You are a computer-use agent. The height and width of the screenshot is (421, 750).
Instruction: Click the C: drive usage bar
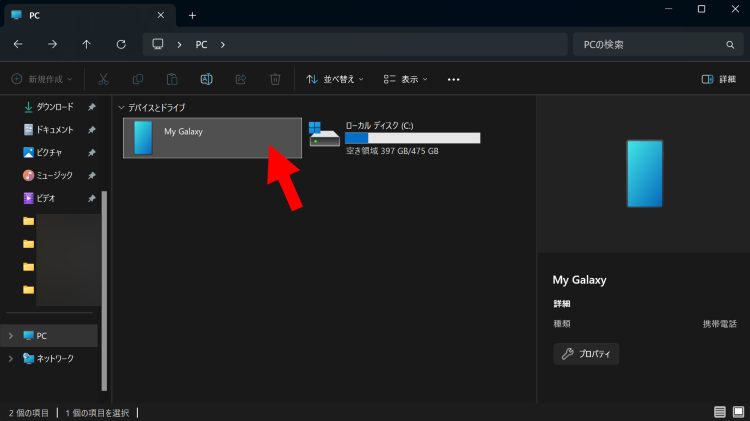point(412,138)
